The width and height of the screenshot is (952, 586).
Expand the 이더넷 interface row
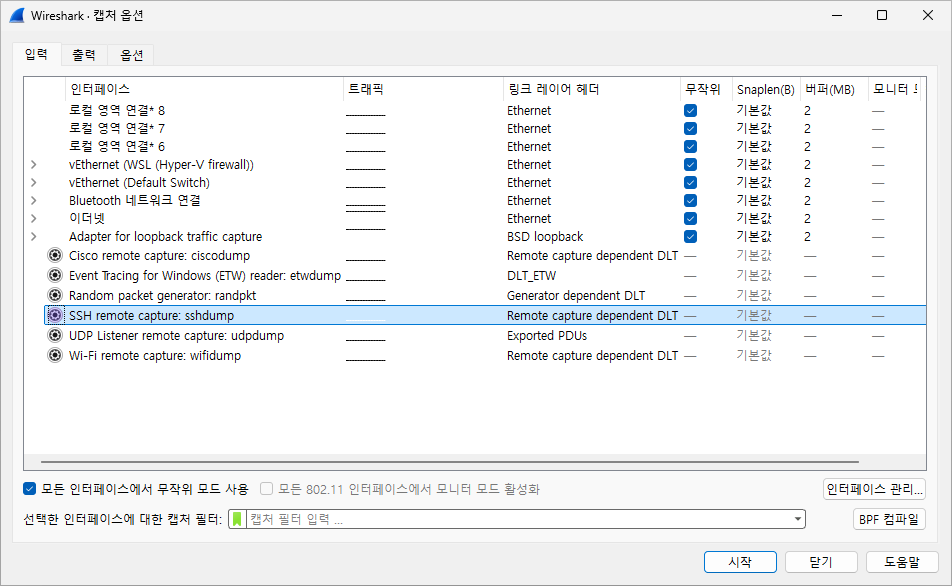pyautogui.click(x=33, y=219)
